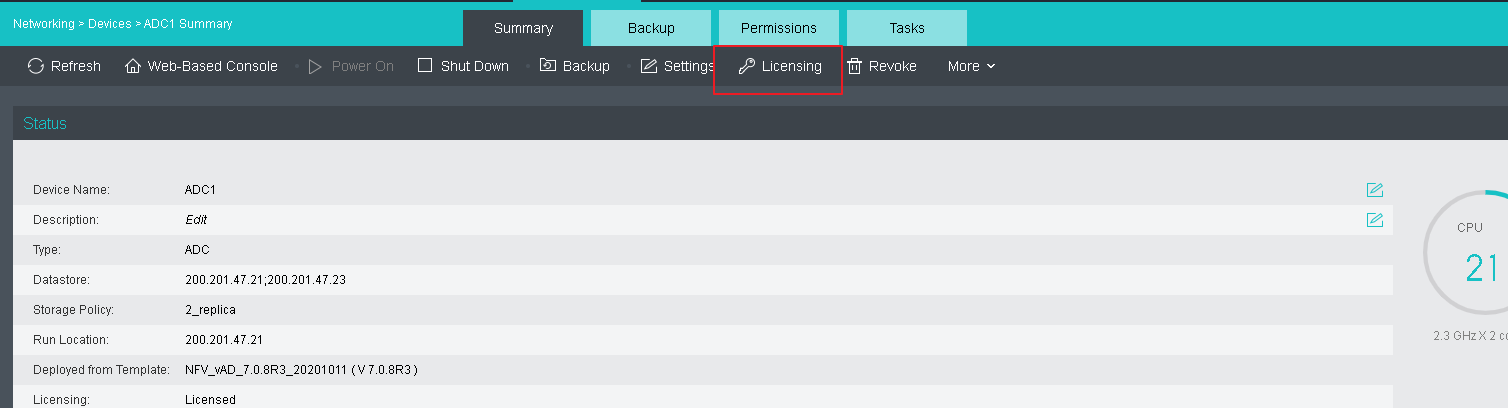Image resolution: width=1508 pixels, height=408 pixels.
Task: Open the Web-Based Console home icon
Action: pyautogui.click(x=133, y=66)
